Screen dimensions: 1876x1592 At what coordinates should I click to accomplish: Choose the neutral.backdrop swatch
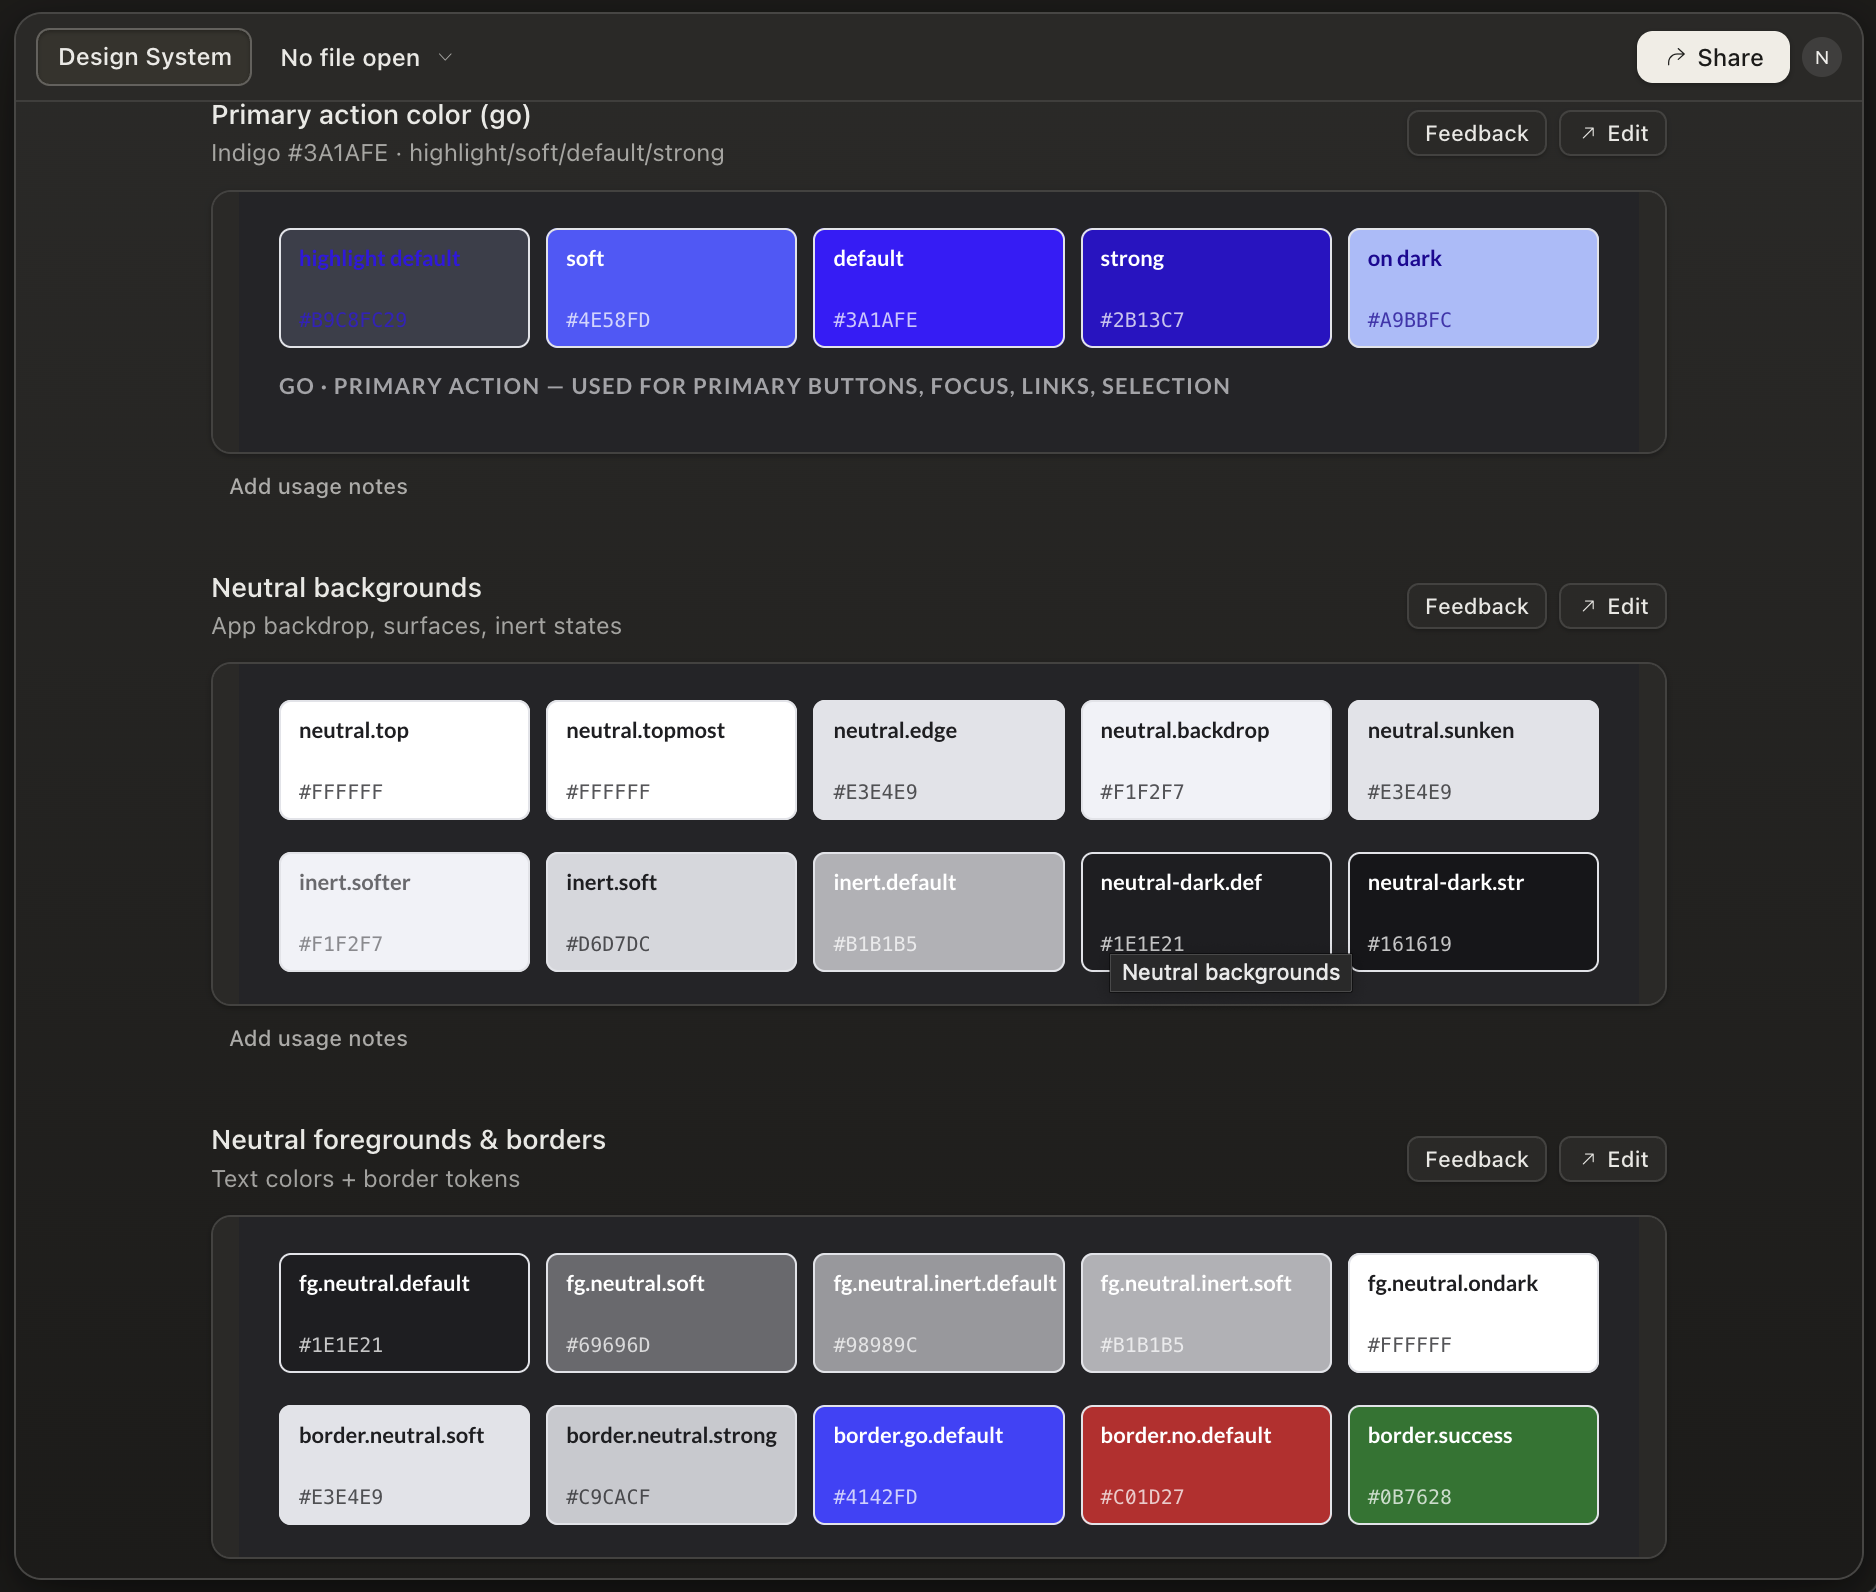click(x=1206, y=760)
